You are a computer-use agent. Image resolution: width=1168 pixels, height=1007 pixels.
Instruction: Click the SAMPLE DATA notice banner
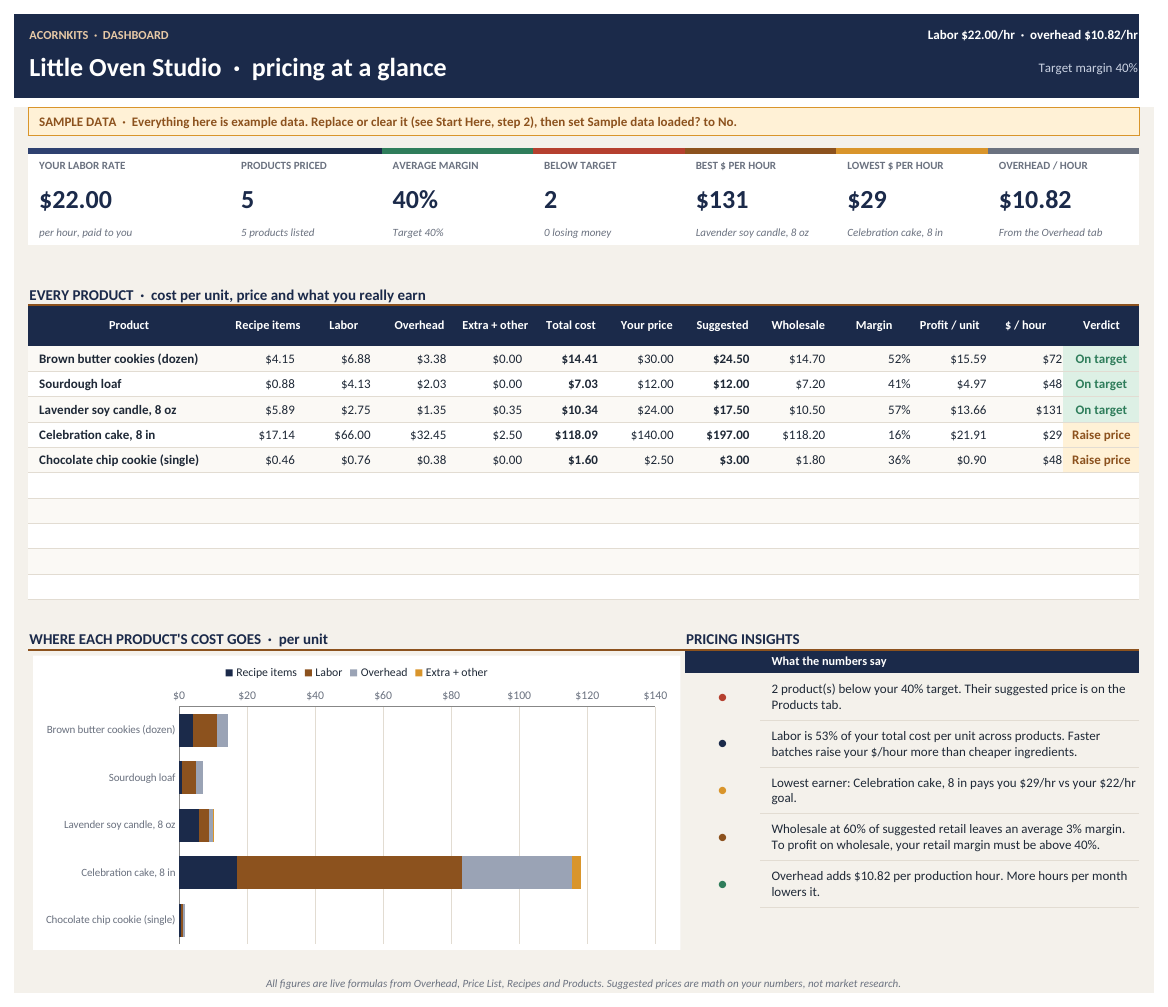point(583,121)
